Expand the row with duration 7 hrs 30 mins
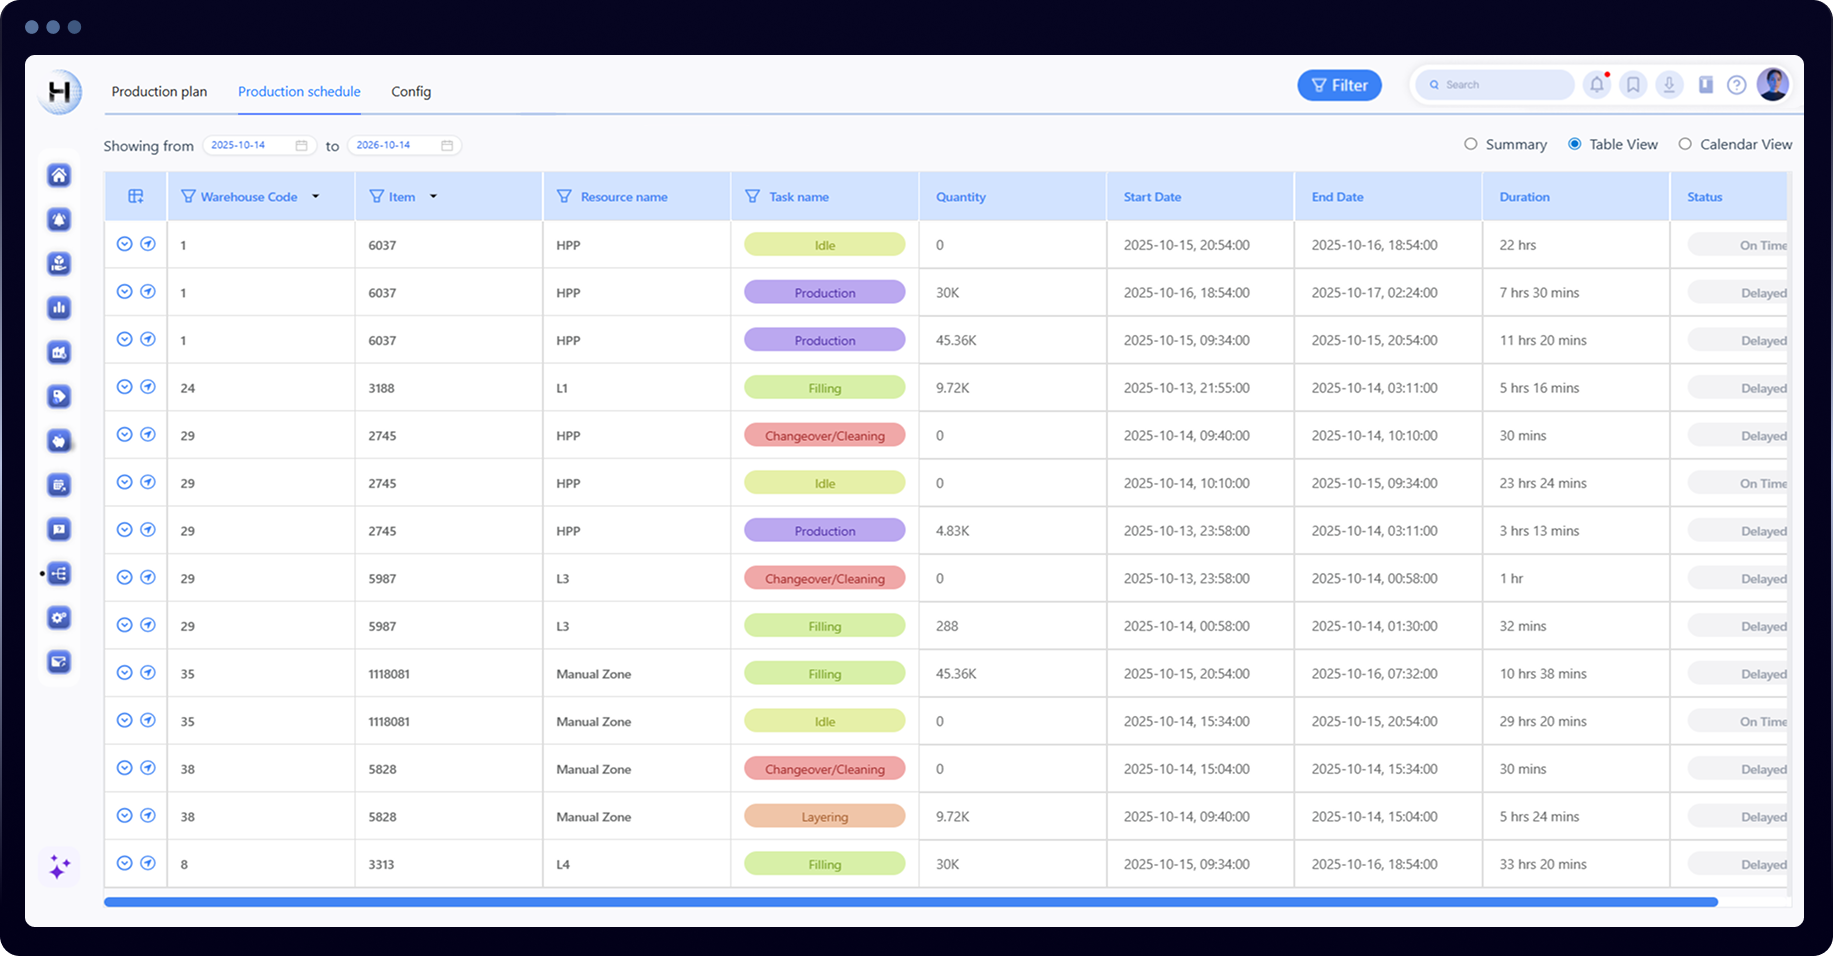 [x=124, y=292]
